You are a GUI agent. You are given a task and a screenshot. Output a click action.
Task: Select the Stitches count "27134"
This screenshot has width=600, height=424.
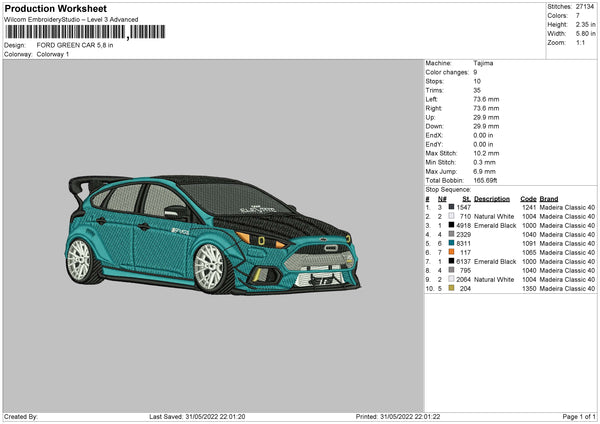[585, 7]
